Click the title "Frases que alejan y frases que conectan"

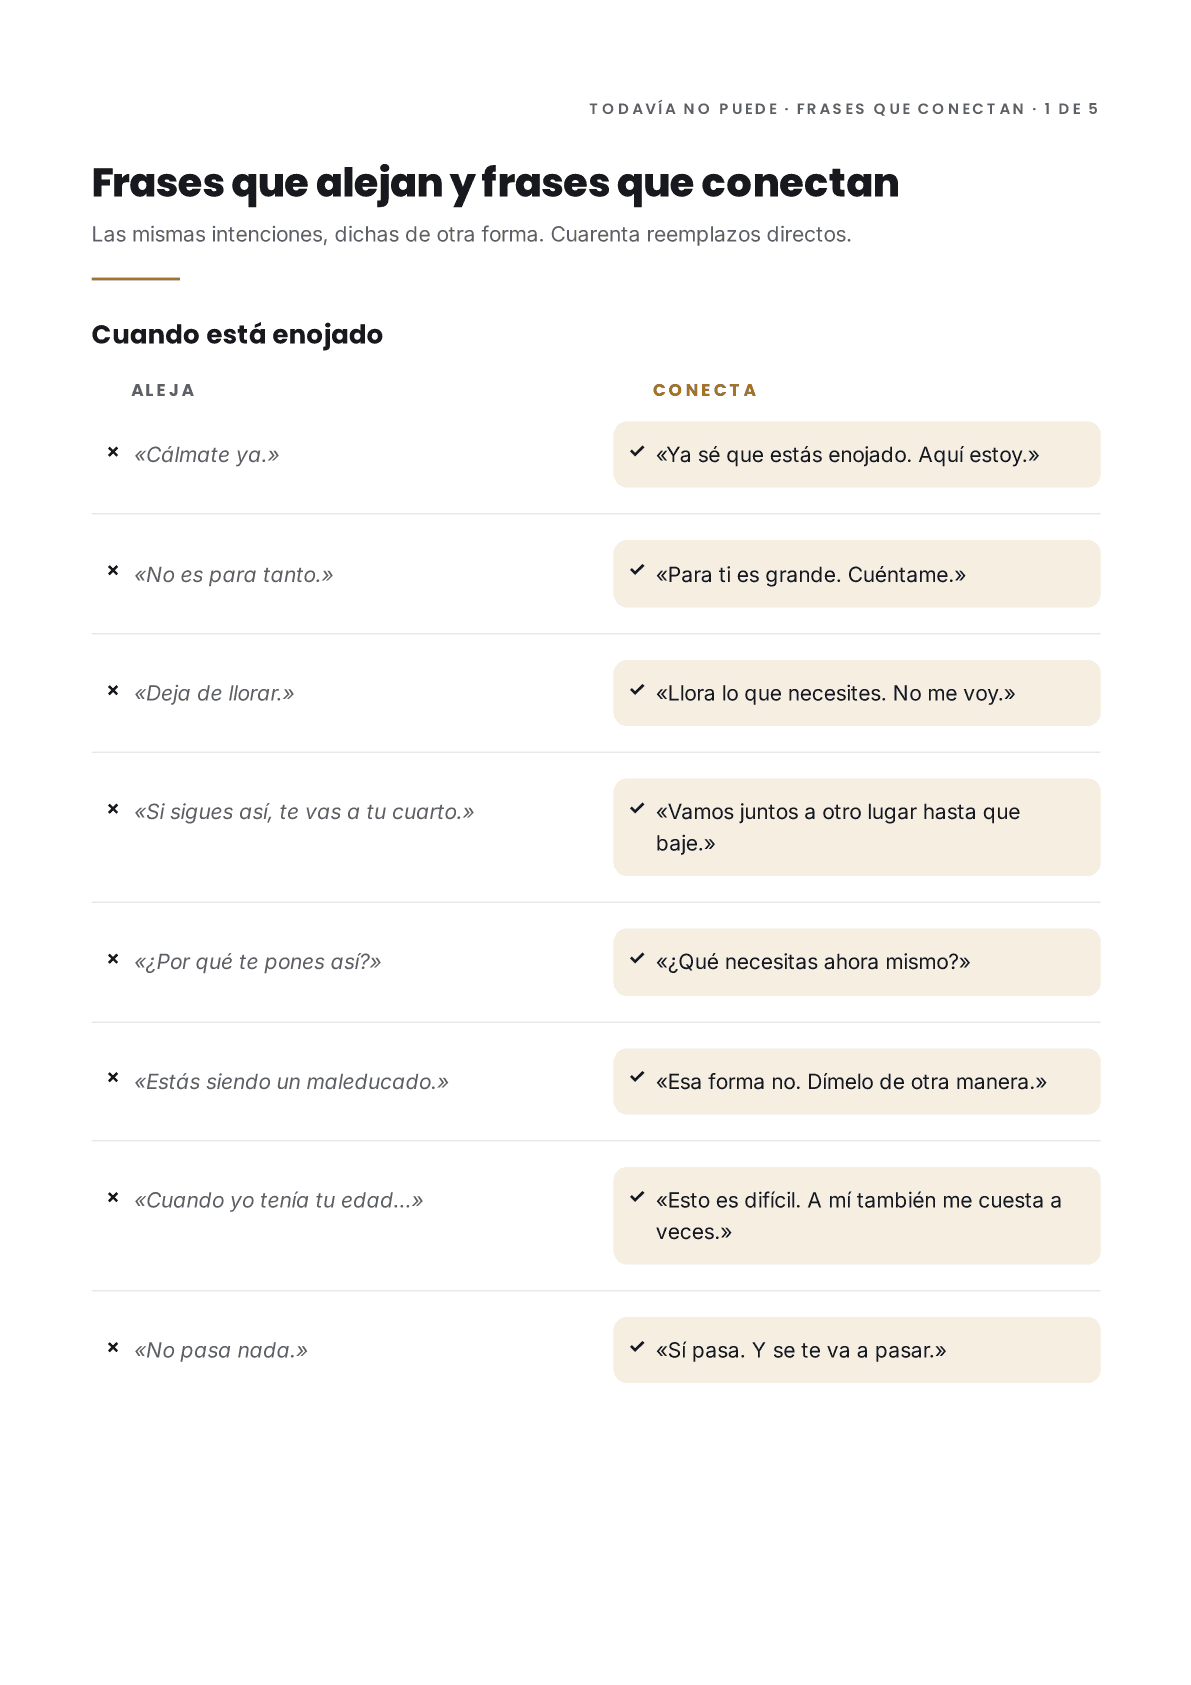pos(495,183)
